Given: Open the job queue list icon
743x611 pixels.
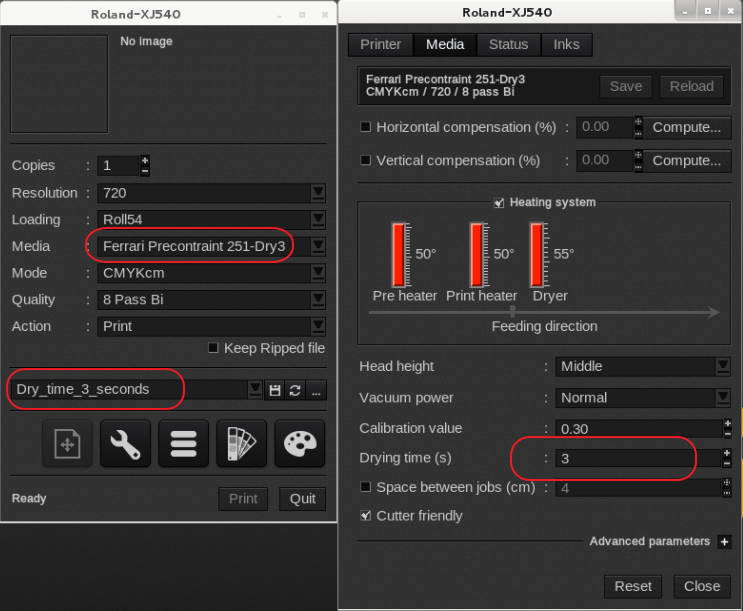Looking at the screenshot, I should (183, 444).
